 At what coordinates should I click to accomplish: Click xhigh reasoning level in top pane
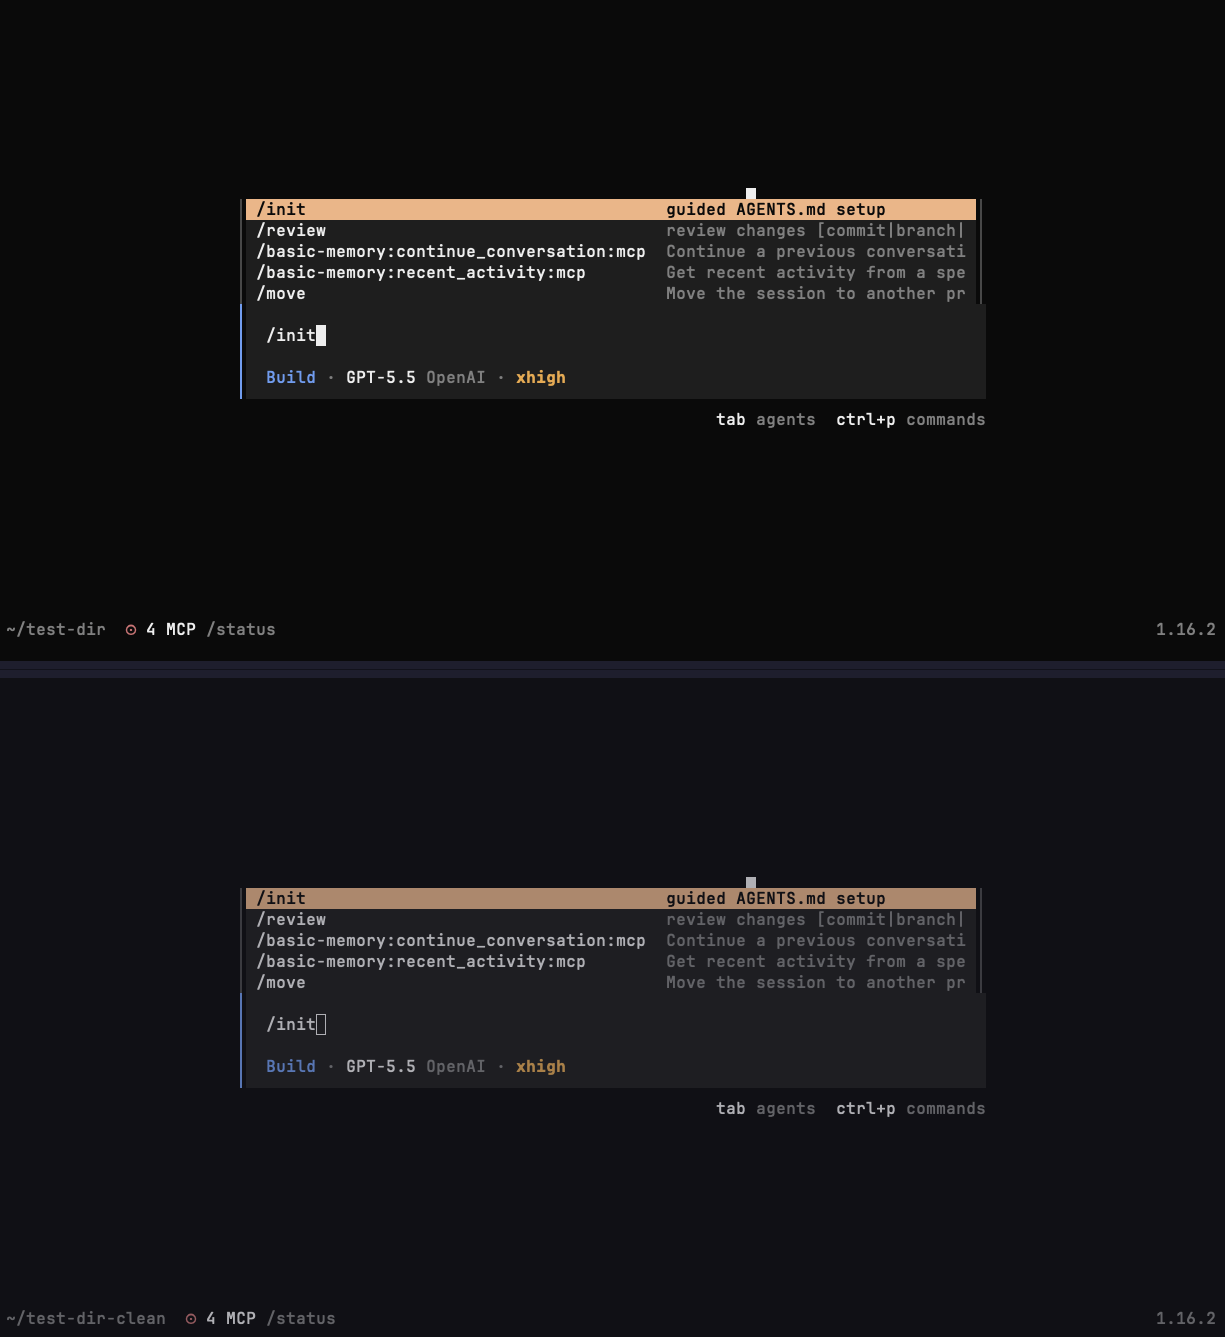click(541, 377)
